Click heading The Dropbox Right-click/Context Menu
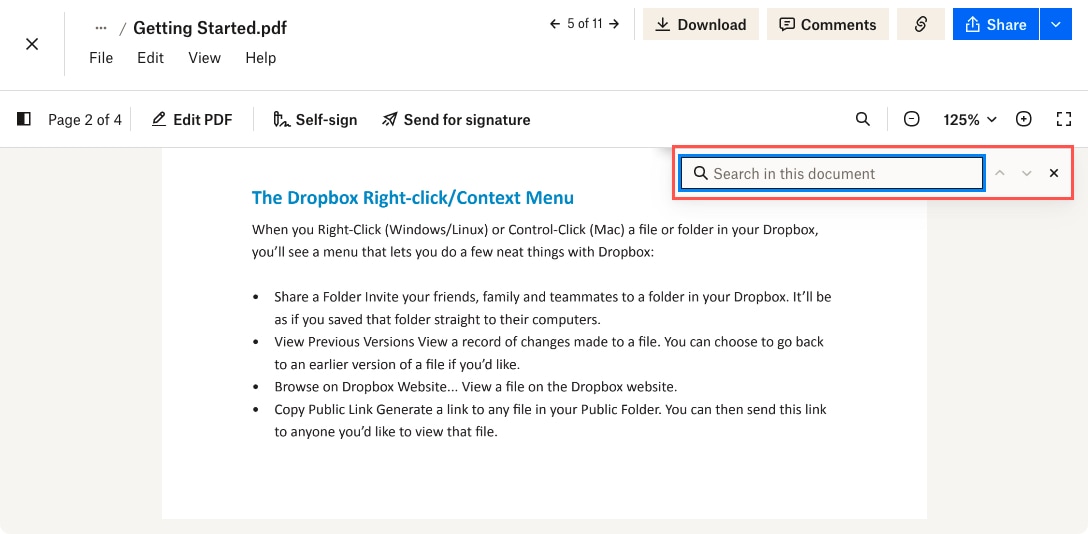 [412, 198]
